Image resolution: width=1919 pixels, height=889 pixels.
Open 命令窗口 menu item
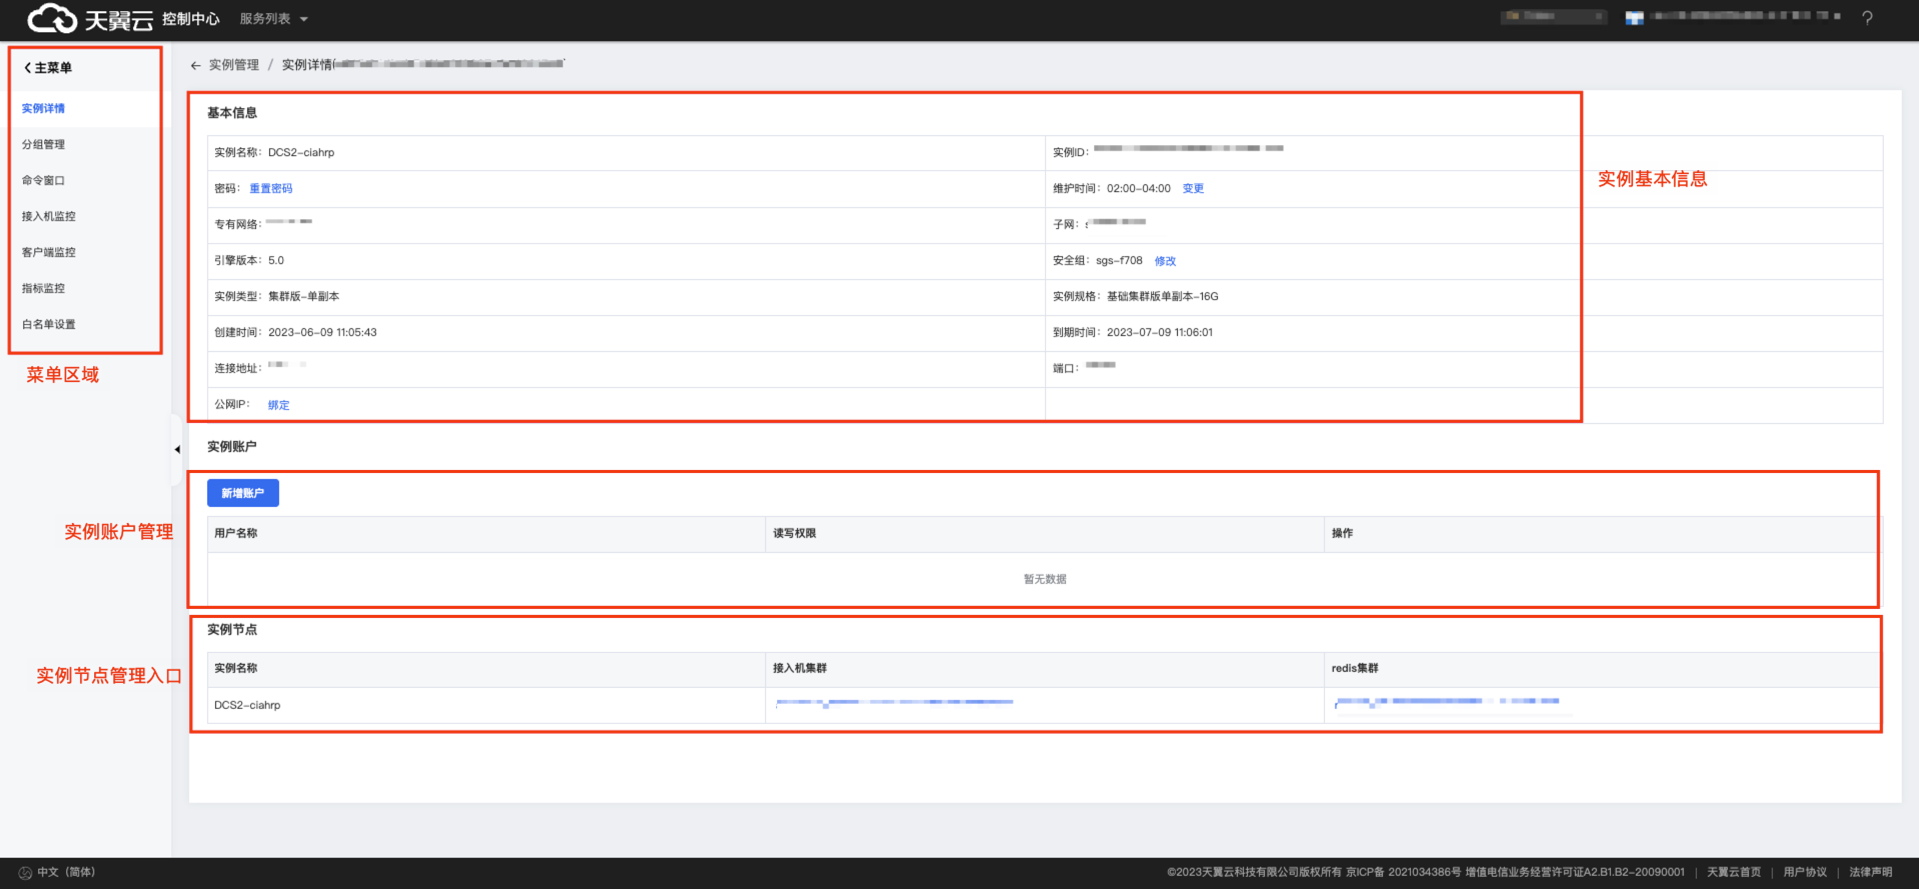click(x=44, y=180)
